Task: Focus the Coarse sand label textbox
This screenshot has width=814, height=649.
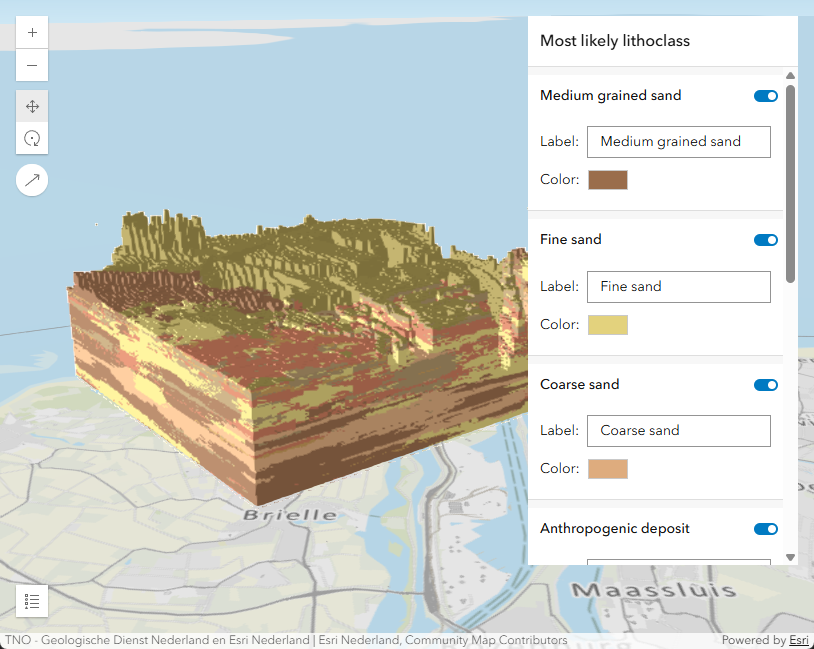Action: pyautogui.click(x=678, y=431)
